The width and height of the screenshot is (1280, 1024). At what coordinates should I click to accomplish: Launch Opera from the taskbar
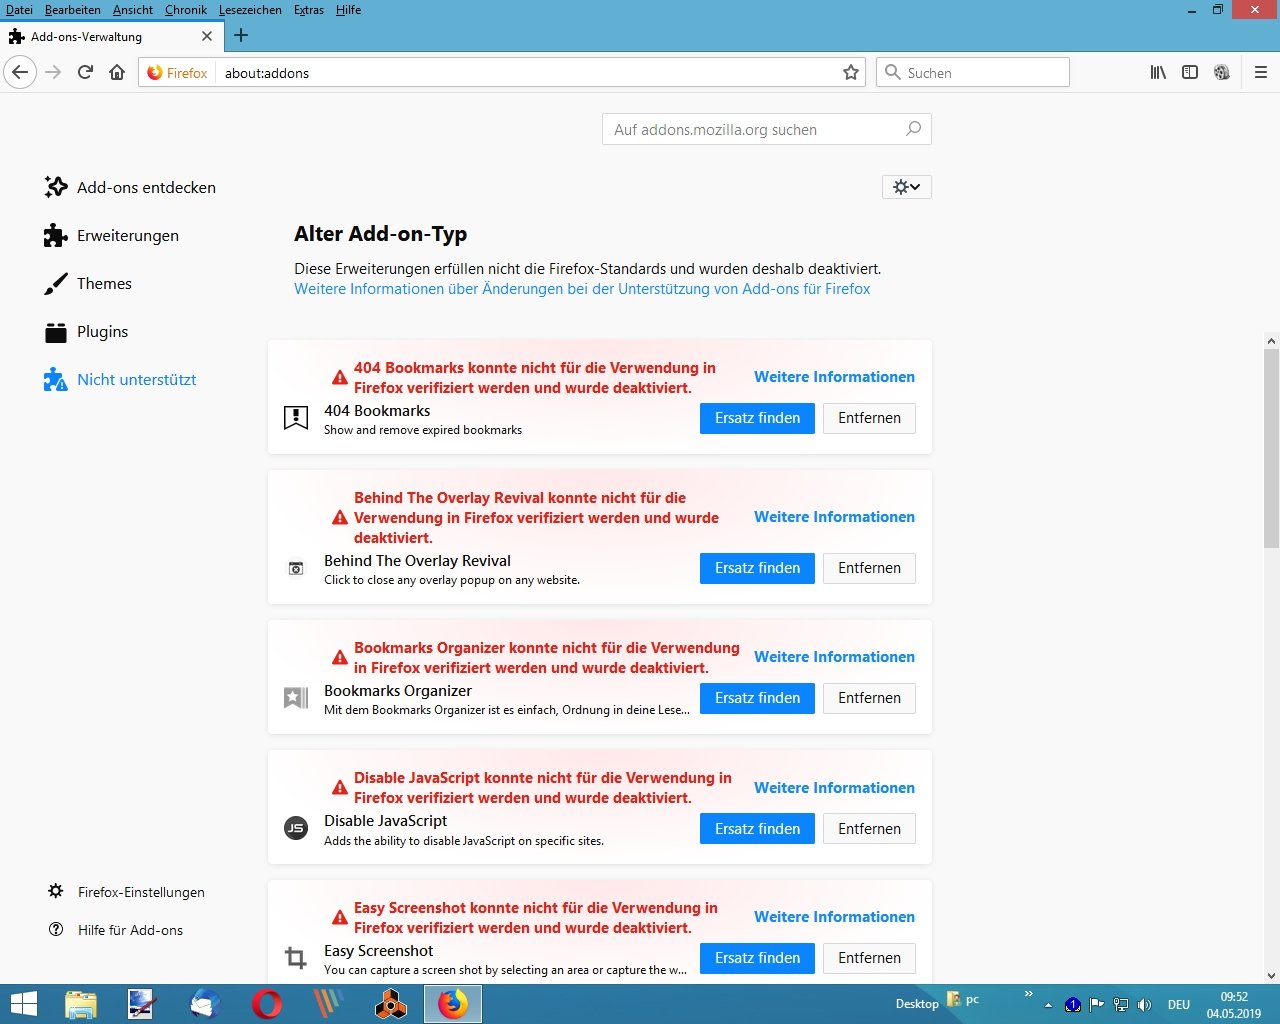point(267,1004)
